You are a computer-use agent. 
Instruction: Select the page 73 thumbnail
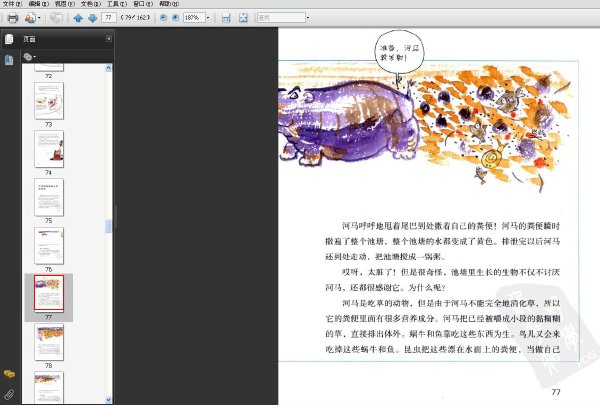49,101
